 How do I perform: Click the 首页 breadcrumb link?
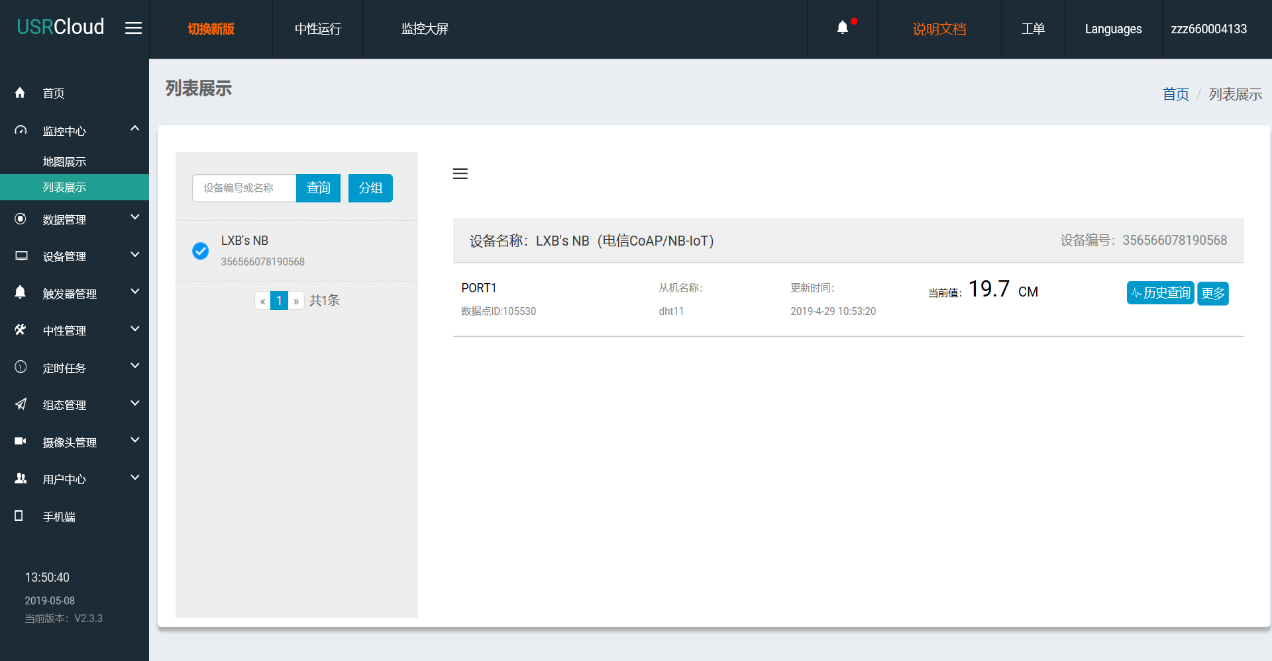pyautogui.click(x=1175, y=94)
